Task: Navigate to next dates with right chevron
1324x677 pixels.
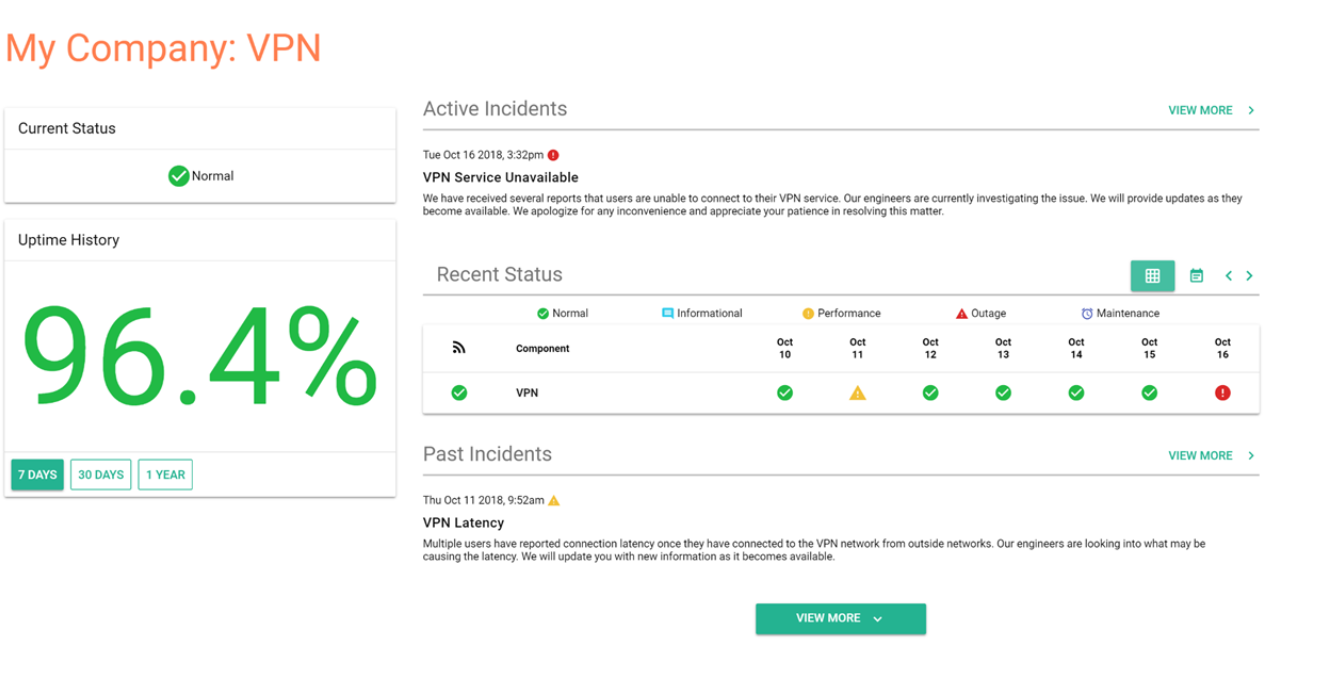Action: point(1250,275)
